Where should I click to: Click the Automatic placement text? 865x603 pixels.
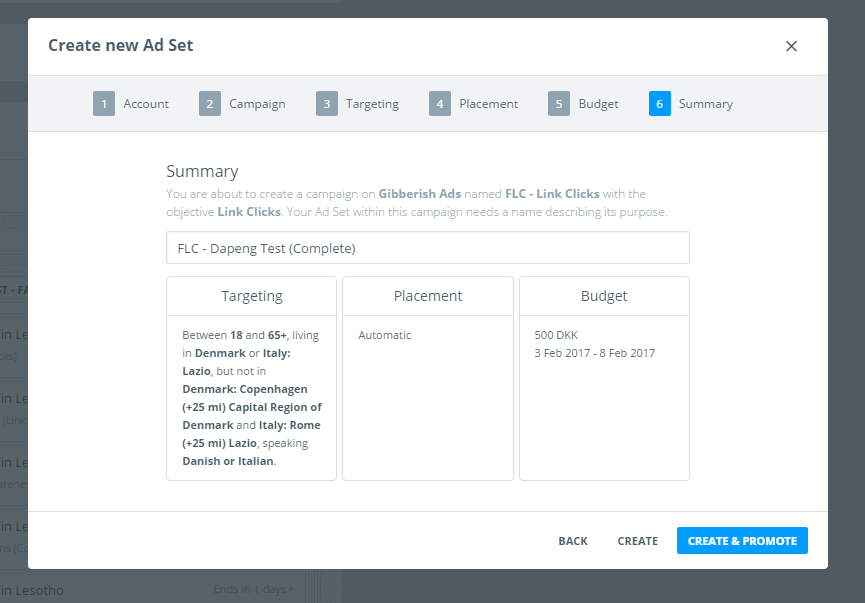(385, 335)
